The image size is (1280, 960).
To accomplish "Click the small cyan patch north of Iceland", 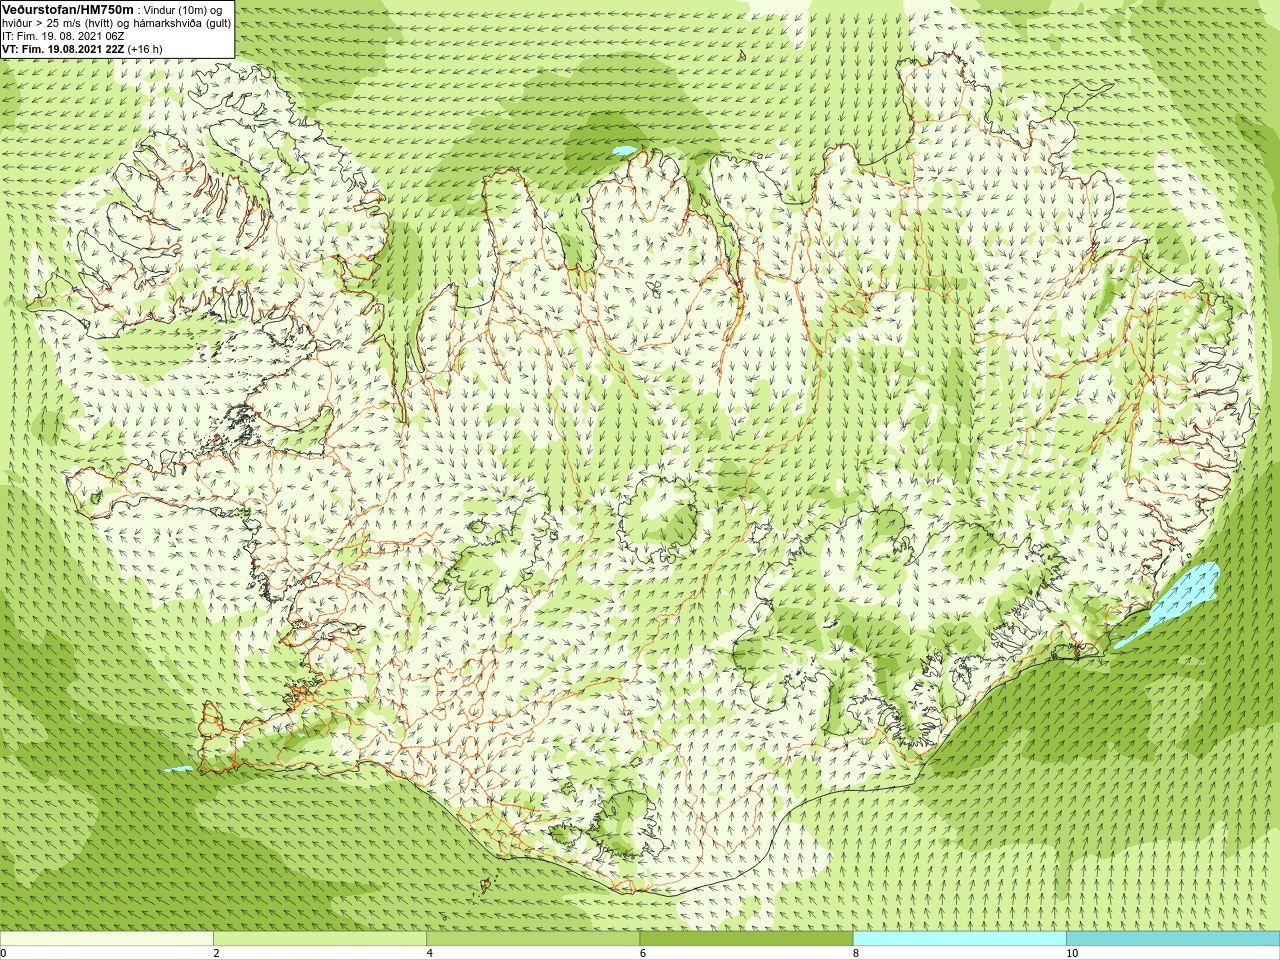I will tap(624, 151).
